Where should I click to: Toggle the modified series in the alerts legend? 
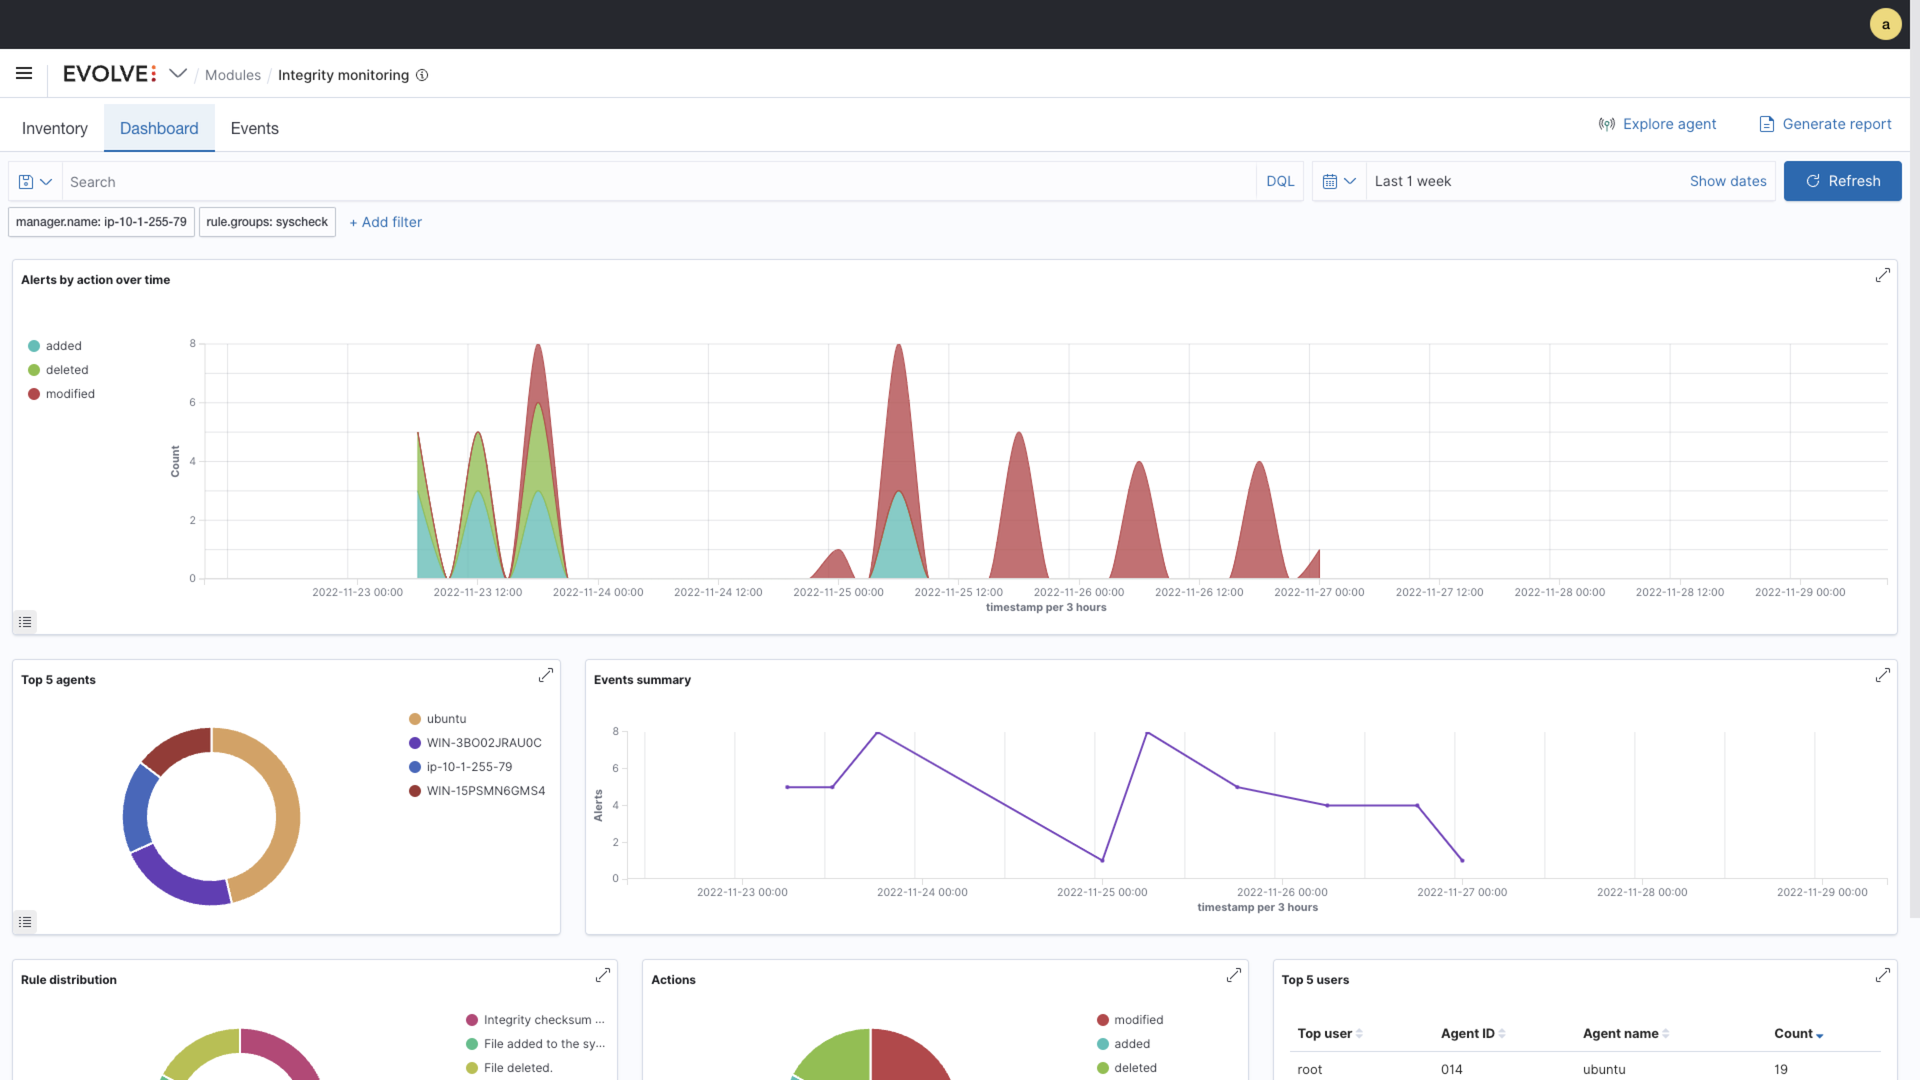[67, 393]
